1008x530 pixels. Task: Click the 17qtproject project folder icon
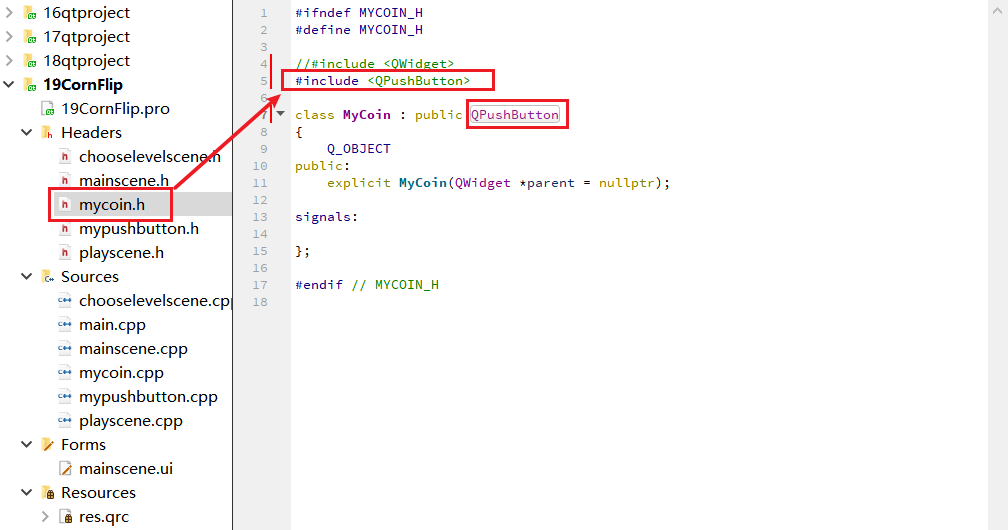pos(30,37)
